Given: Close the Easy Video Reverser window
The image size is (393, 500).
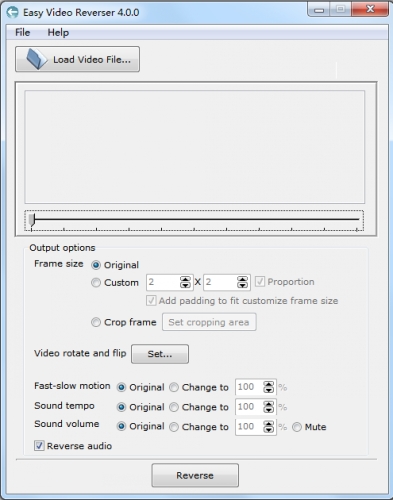Looking at the screenshot, I should 370,10.
